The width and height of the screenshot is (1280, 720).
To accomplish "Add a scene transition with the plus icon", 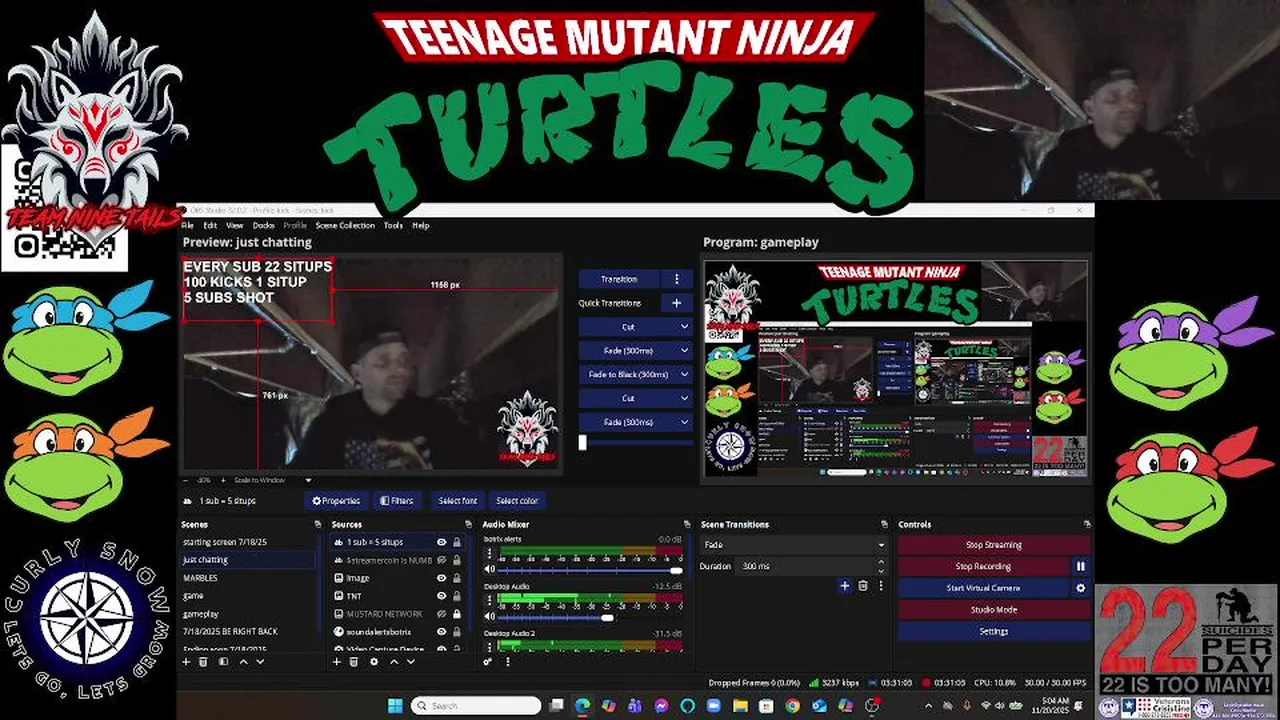I will click(x=845, y=586).
